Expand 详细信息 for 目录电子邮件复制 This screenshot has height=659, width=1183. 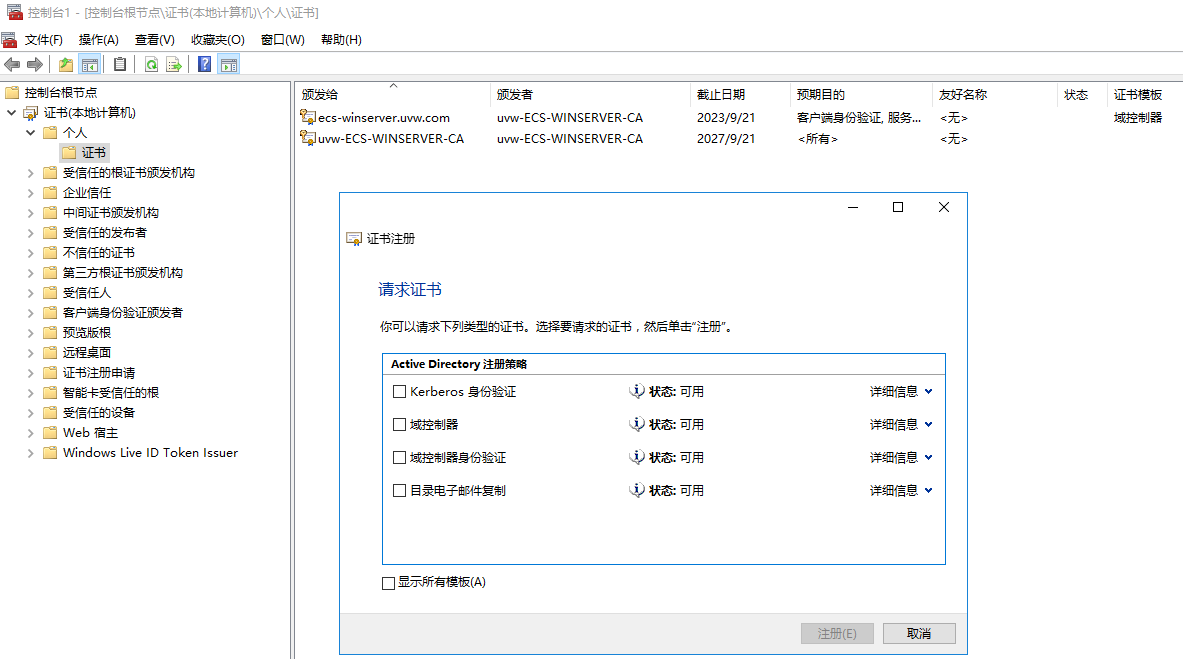pyautogui.click(x=901, y=490)
